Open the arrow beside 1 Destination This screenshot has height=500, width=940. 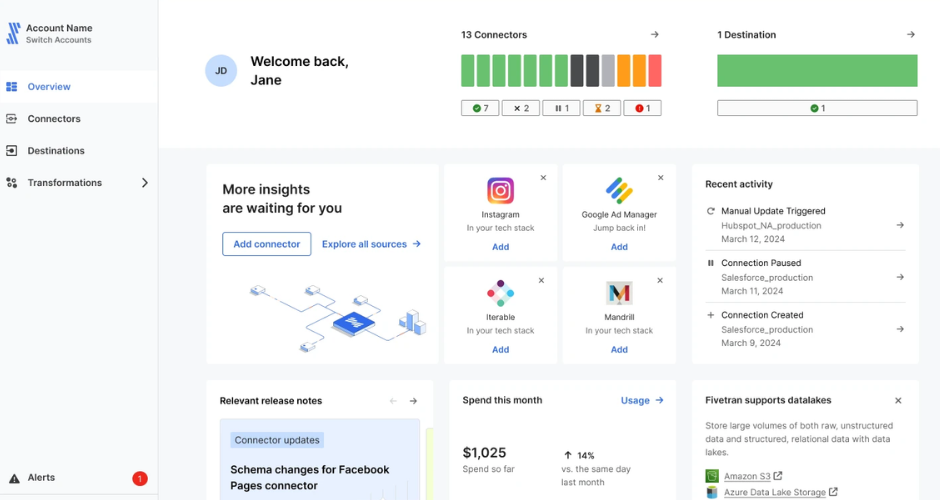coord(911,35)
